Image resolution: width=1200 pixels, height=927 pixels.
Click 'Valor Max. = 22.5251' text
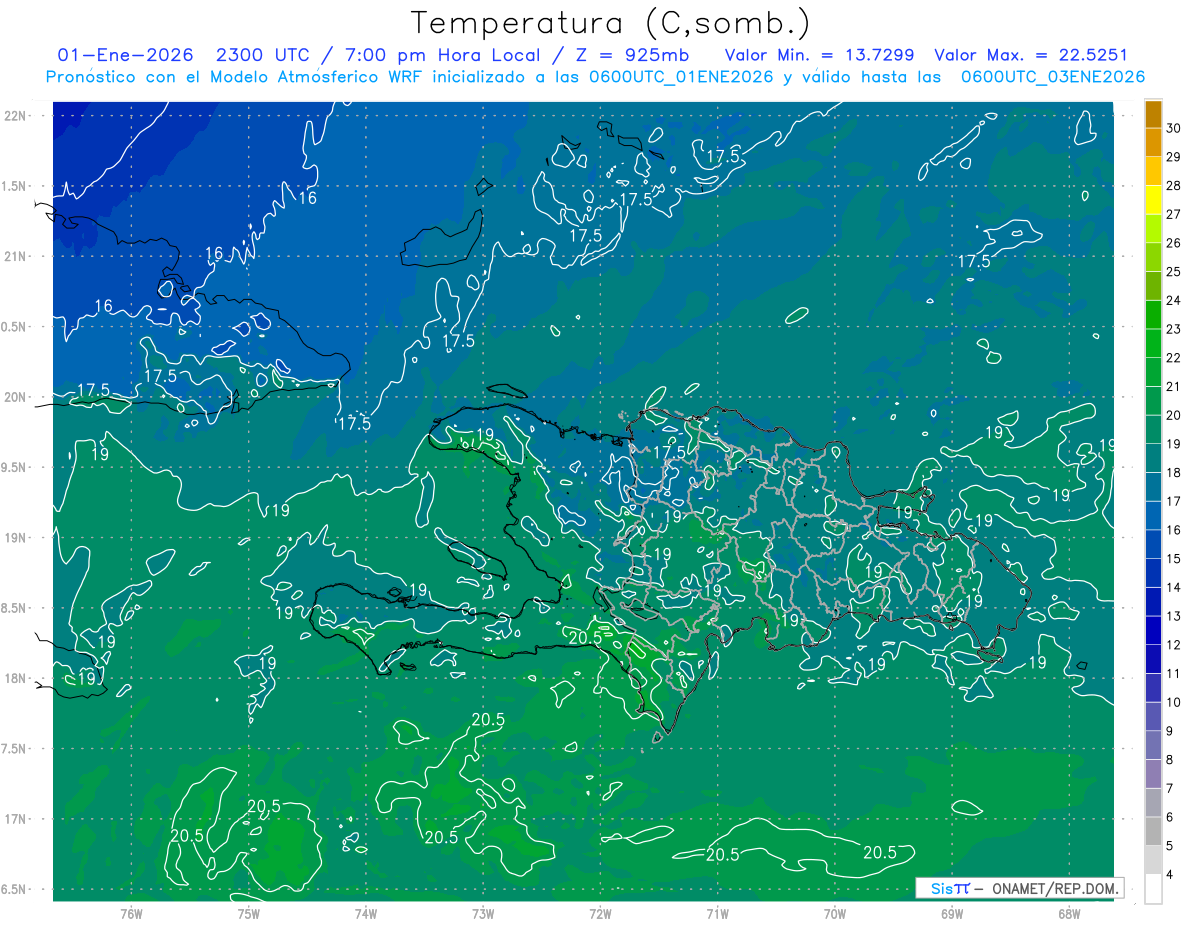click(1030, 55)
